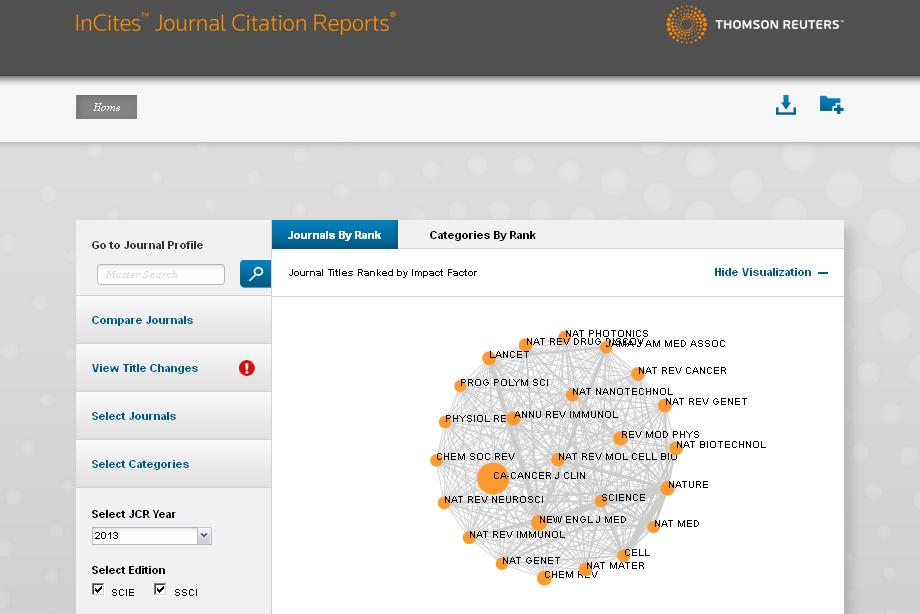Viewport: 920px width, 614px height.
Task: Open Compare Journals
Action: (x=142, y=320)
